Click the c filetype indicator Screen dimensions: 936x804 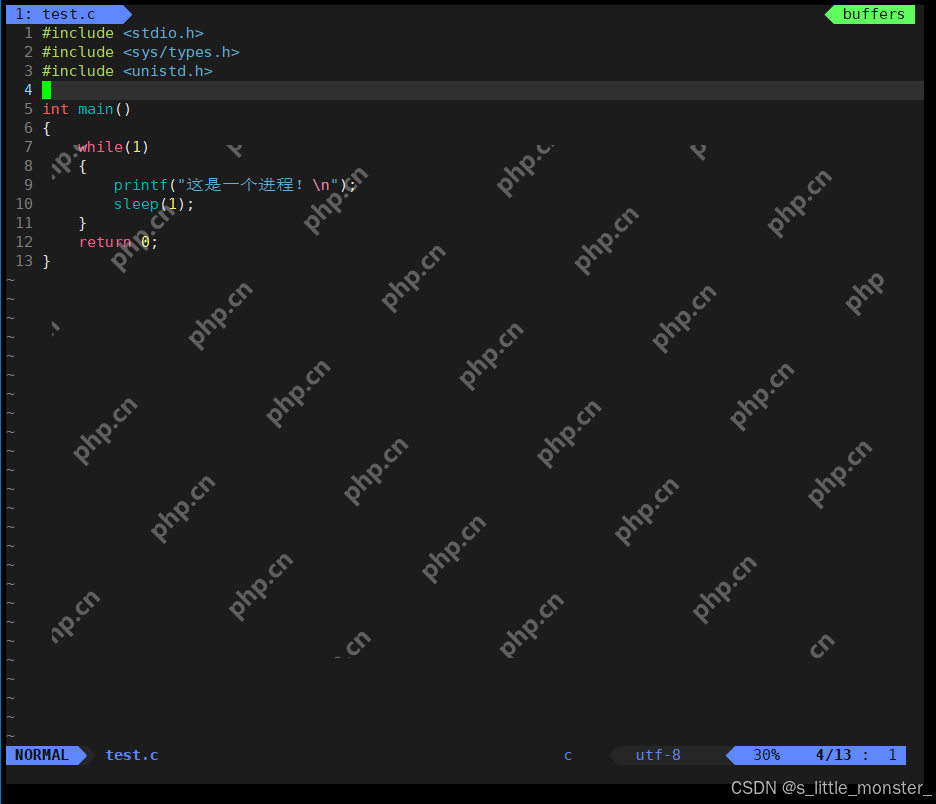click(x=568, y=755)
